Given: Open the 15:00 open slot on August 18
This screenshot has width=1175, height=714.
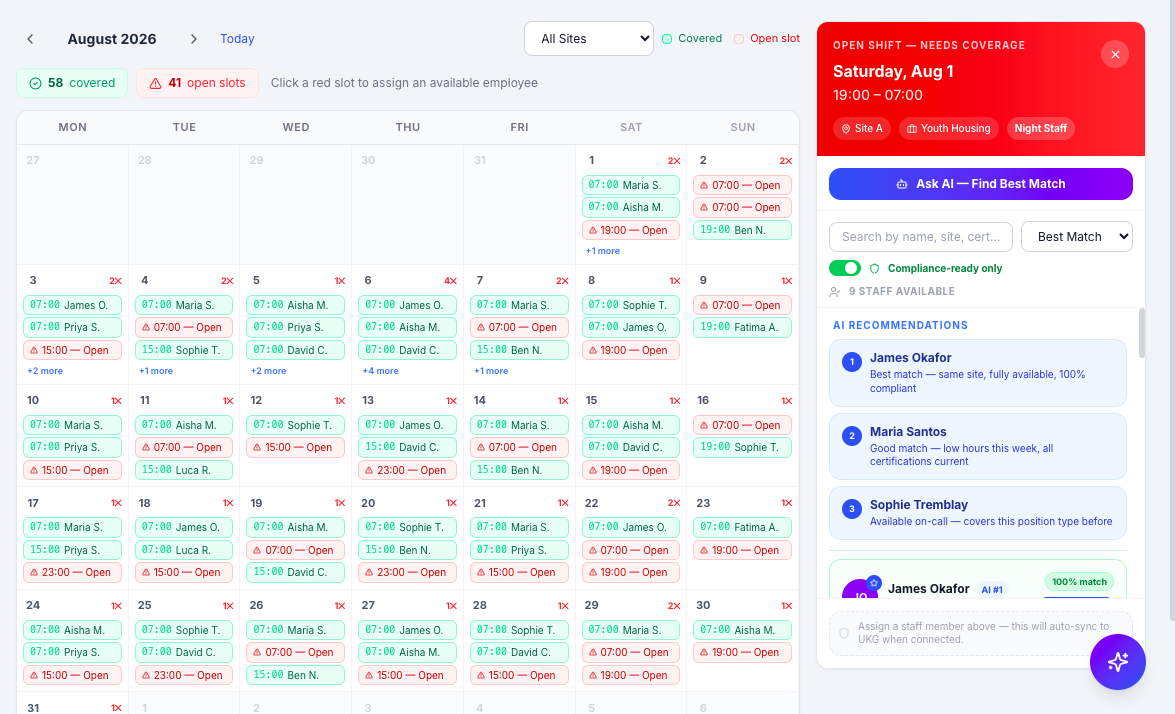Looking at the screenshot, I should point(184,572).
